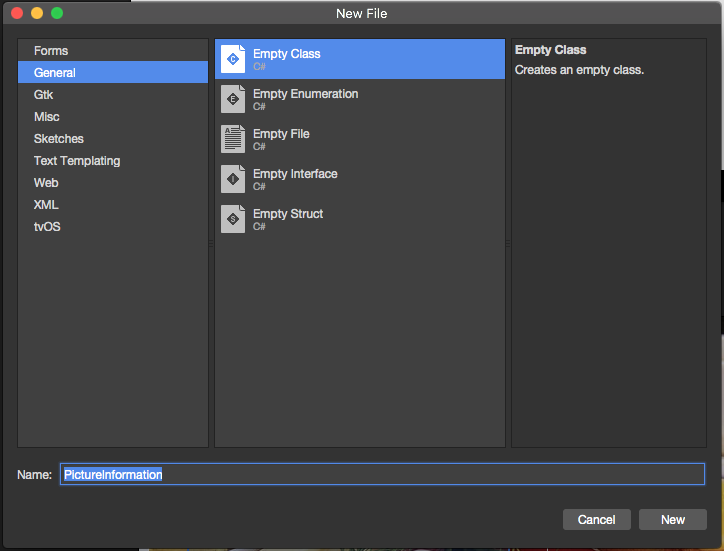
Task: Click the Name input field
Action: coord(382,474)
